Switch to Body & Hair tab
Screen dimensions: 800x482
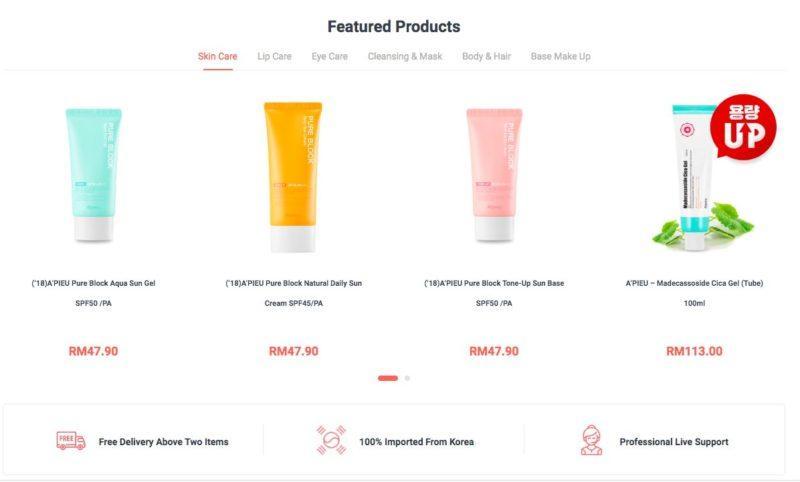point(486,56)
